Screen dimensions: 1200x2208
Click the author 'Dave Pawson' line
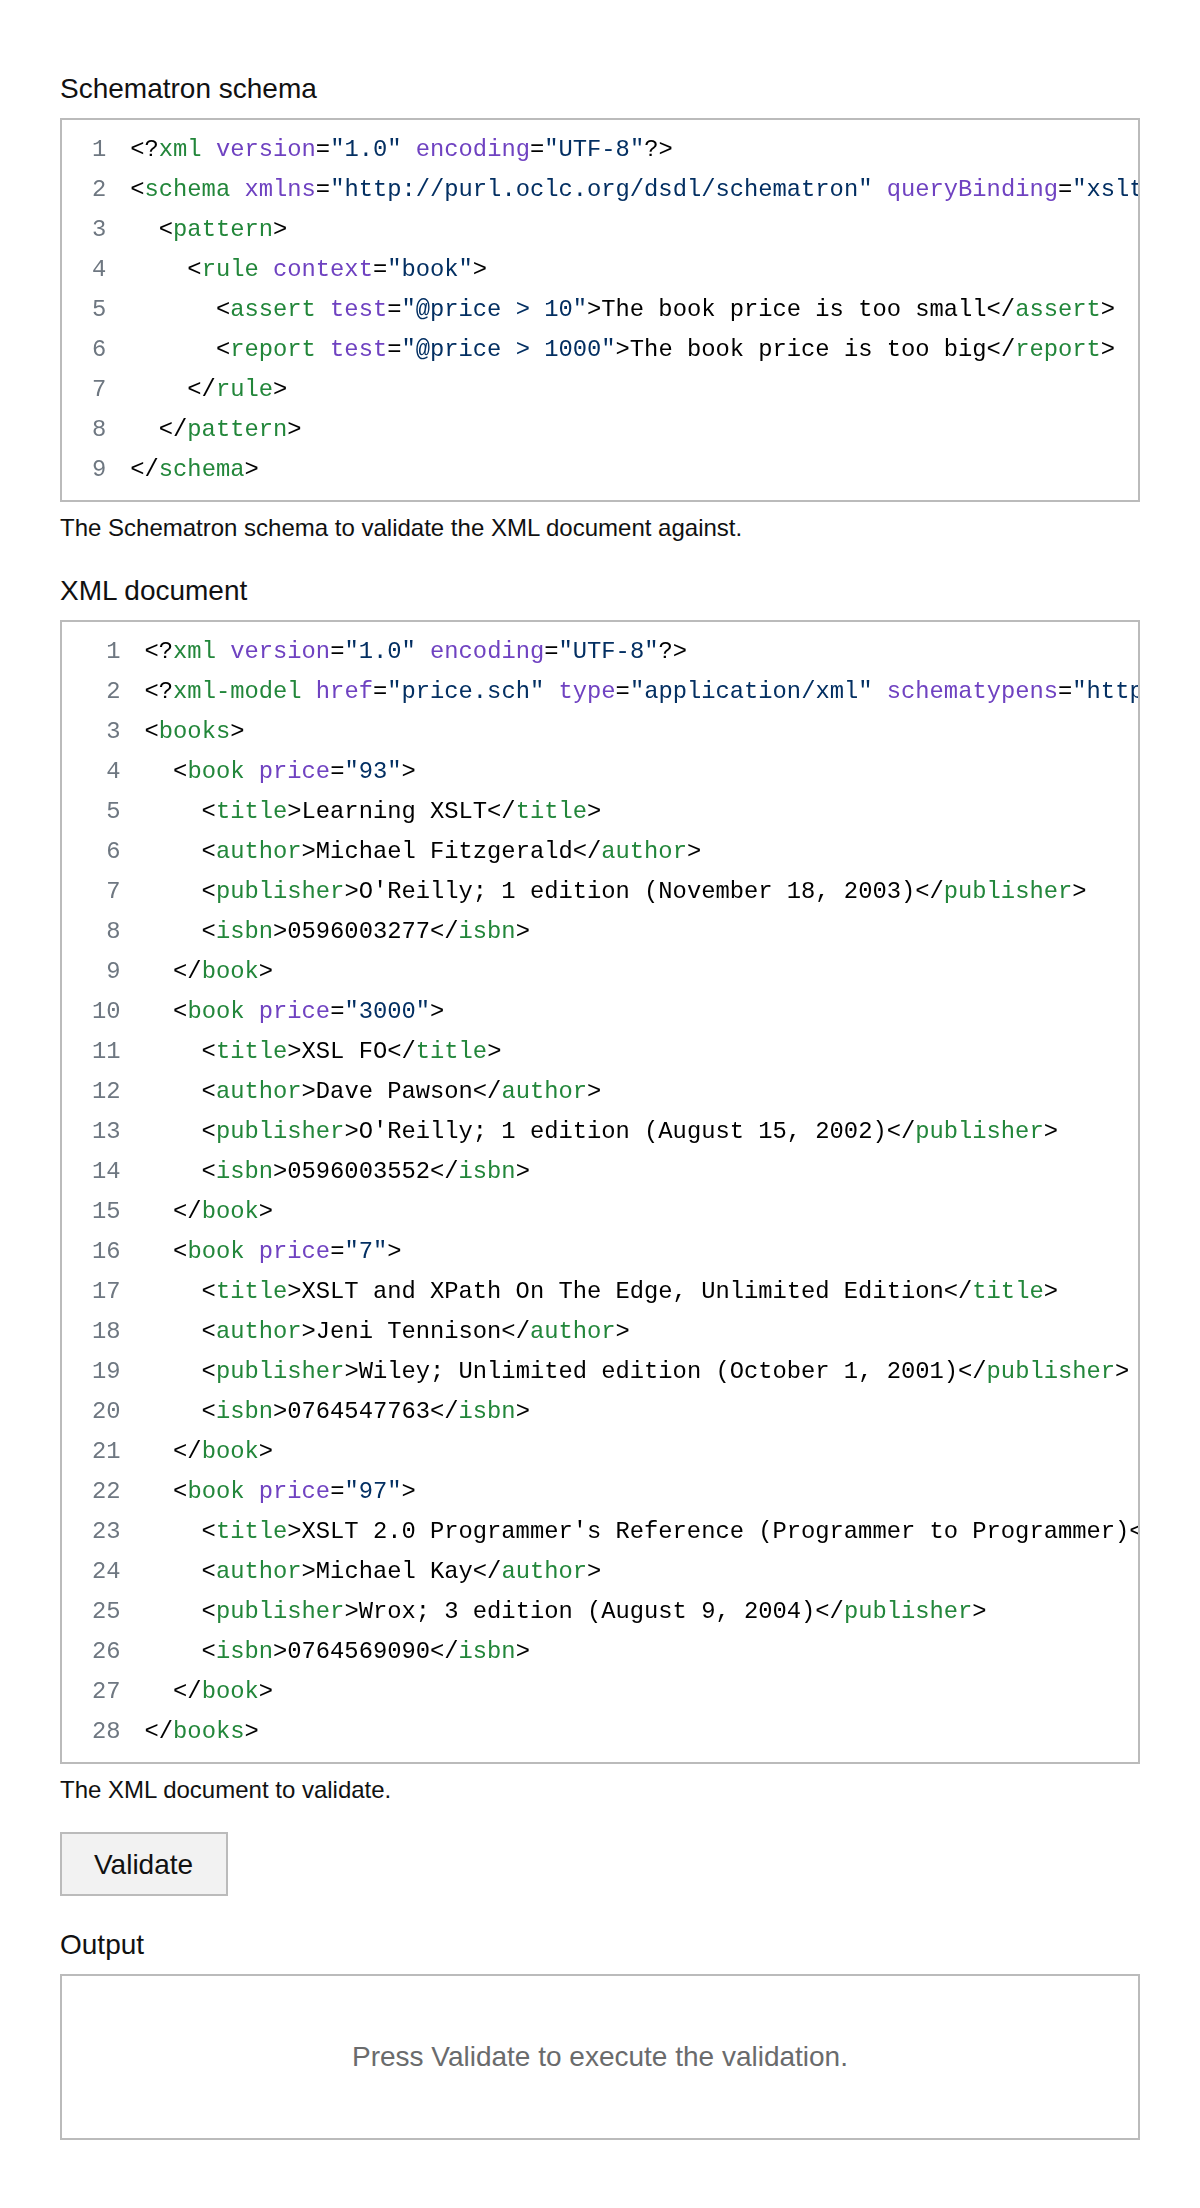pos(401,1091)
